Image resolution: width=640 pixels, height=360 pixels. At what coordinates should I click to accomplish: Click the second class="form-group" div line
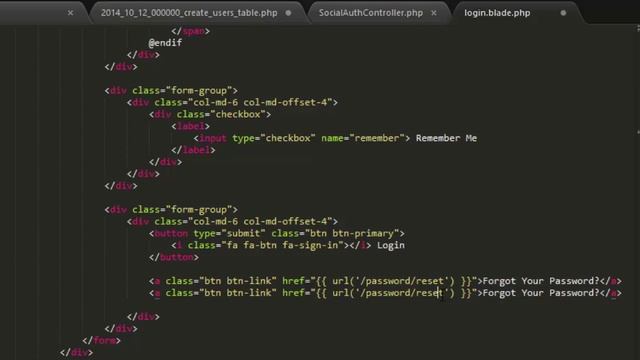(x=171, y=209)
